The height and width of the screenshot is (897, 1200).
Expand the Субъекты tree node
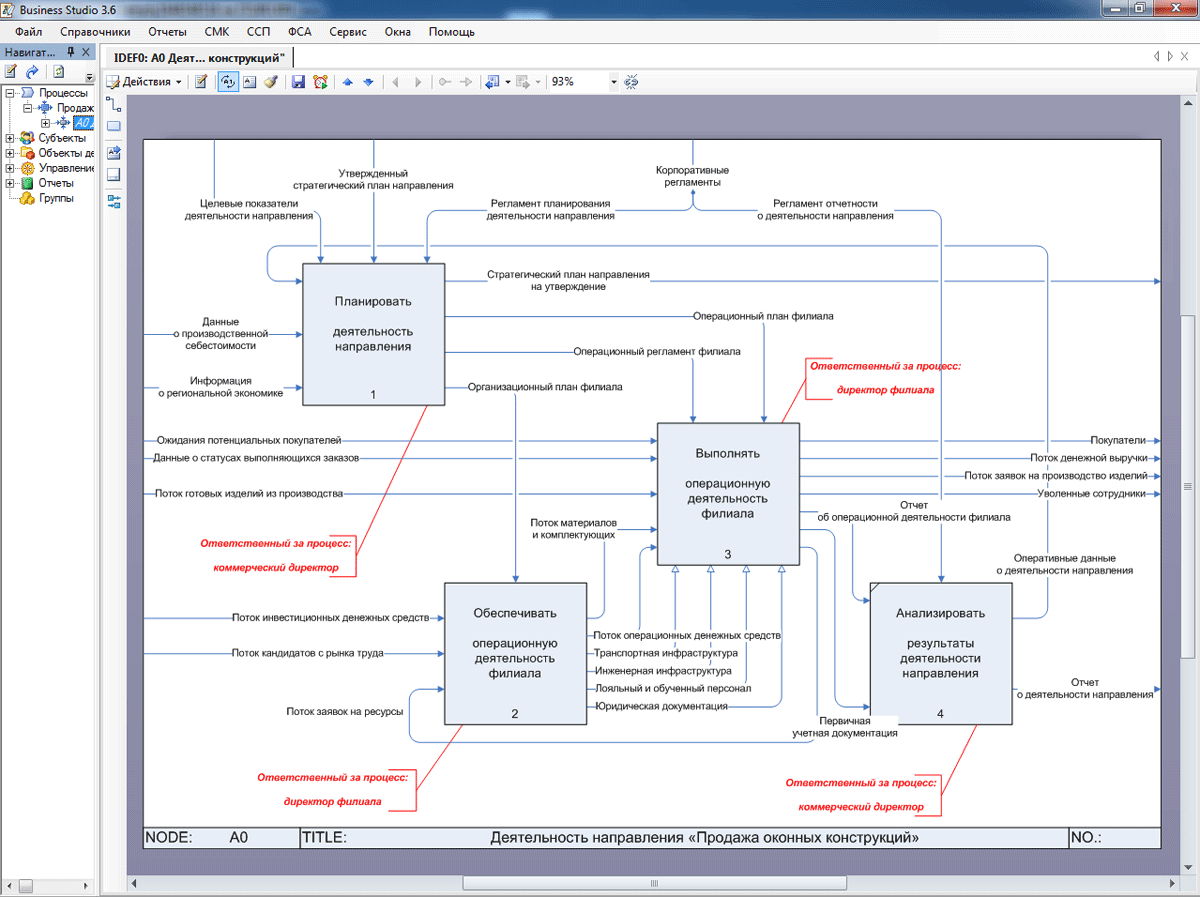click(x=10, y=138)
